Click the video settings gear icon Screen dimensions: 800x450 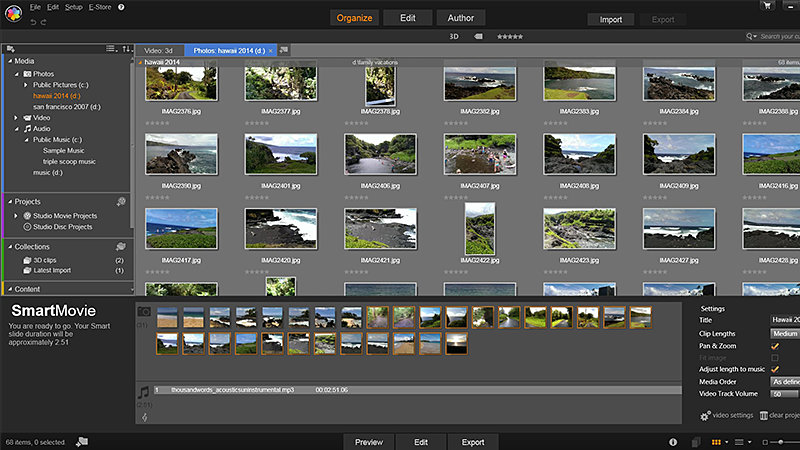704,414
